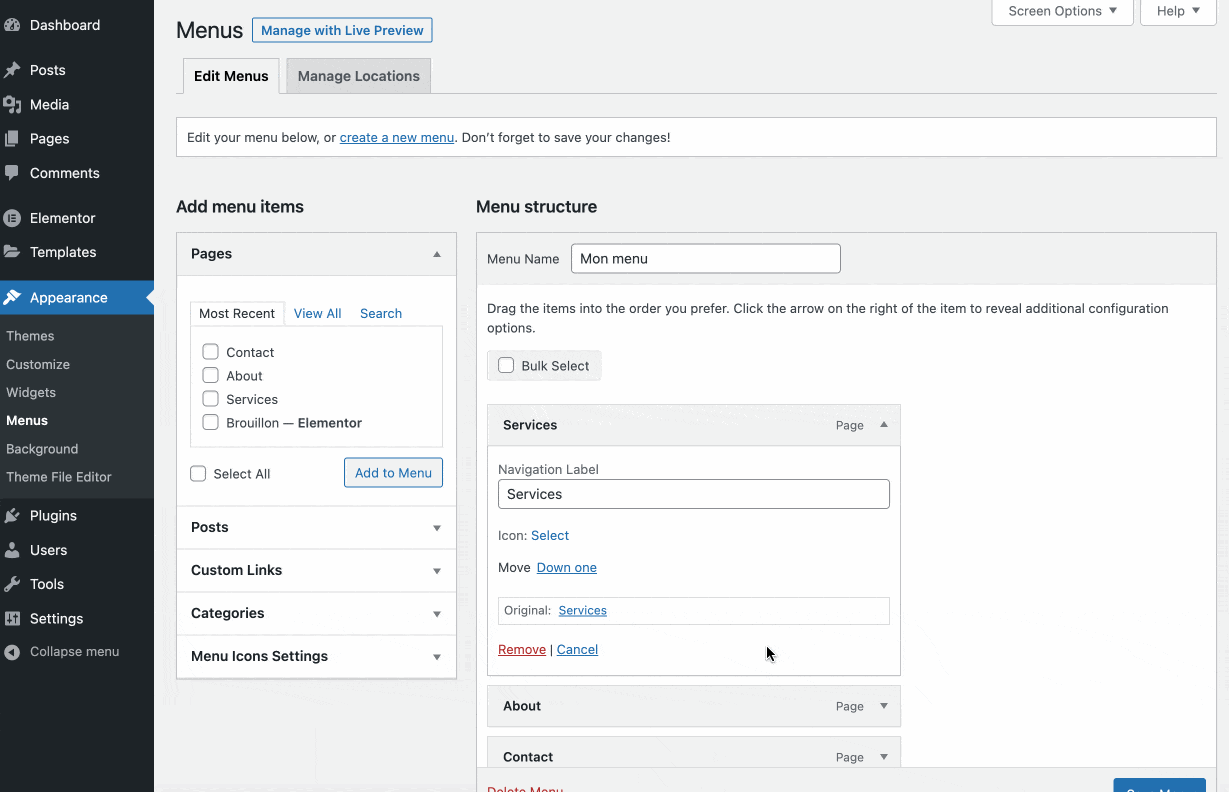Screen dimensions: 1229x792
Task: Click Manage with Live Preview button
Action: (x=342, y=30)
